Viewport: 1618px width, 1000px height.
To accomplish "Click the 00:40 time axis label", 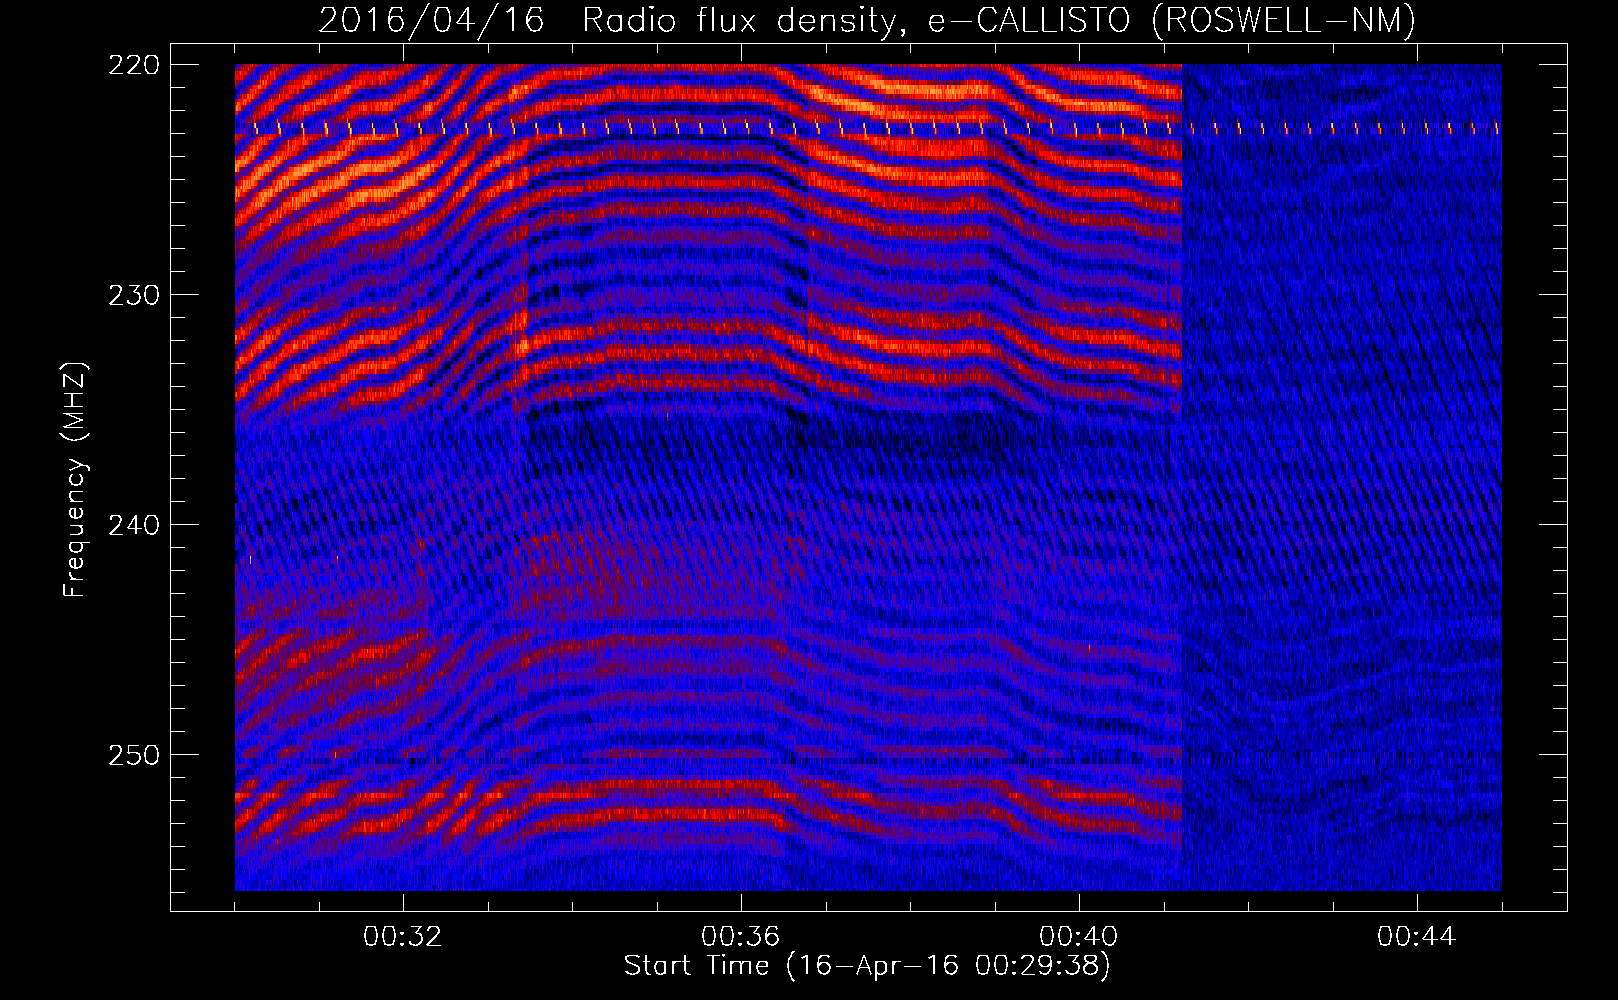I will click(1079, 937).
